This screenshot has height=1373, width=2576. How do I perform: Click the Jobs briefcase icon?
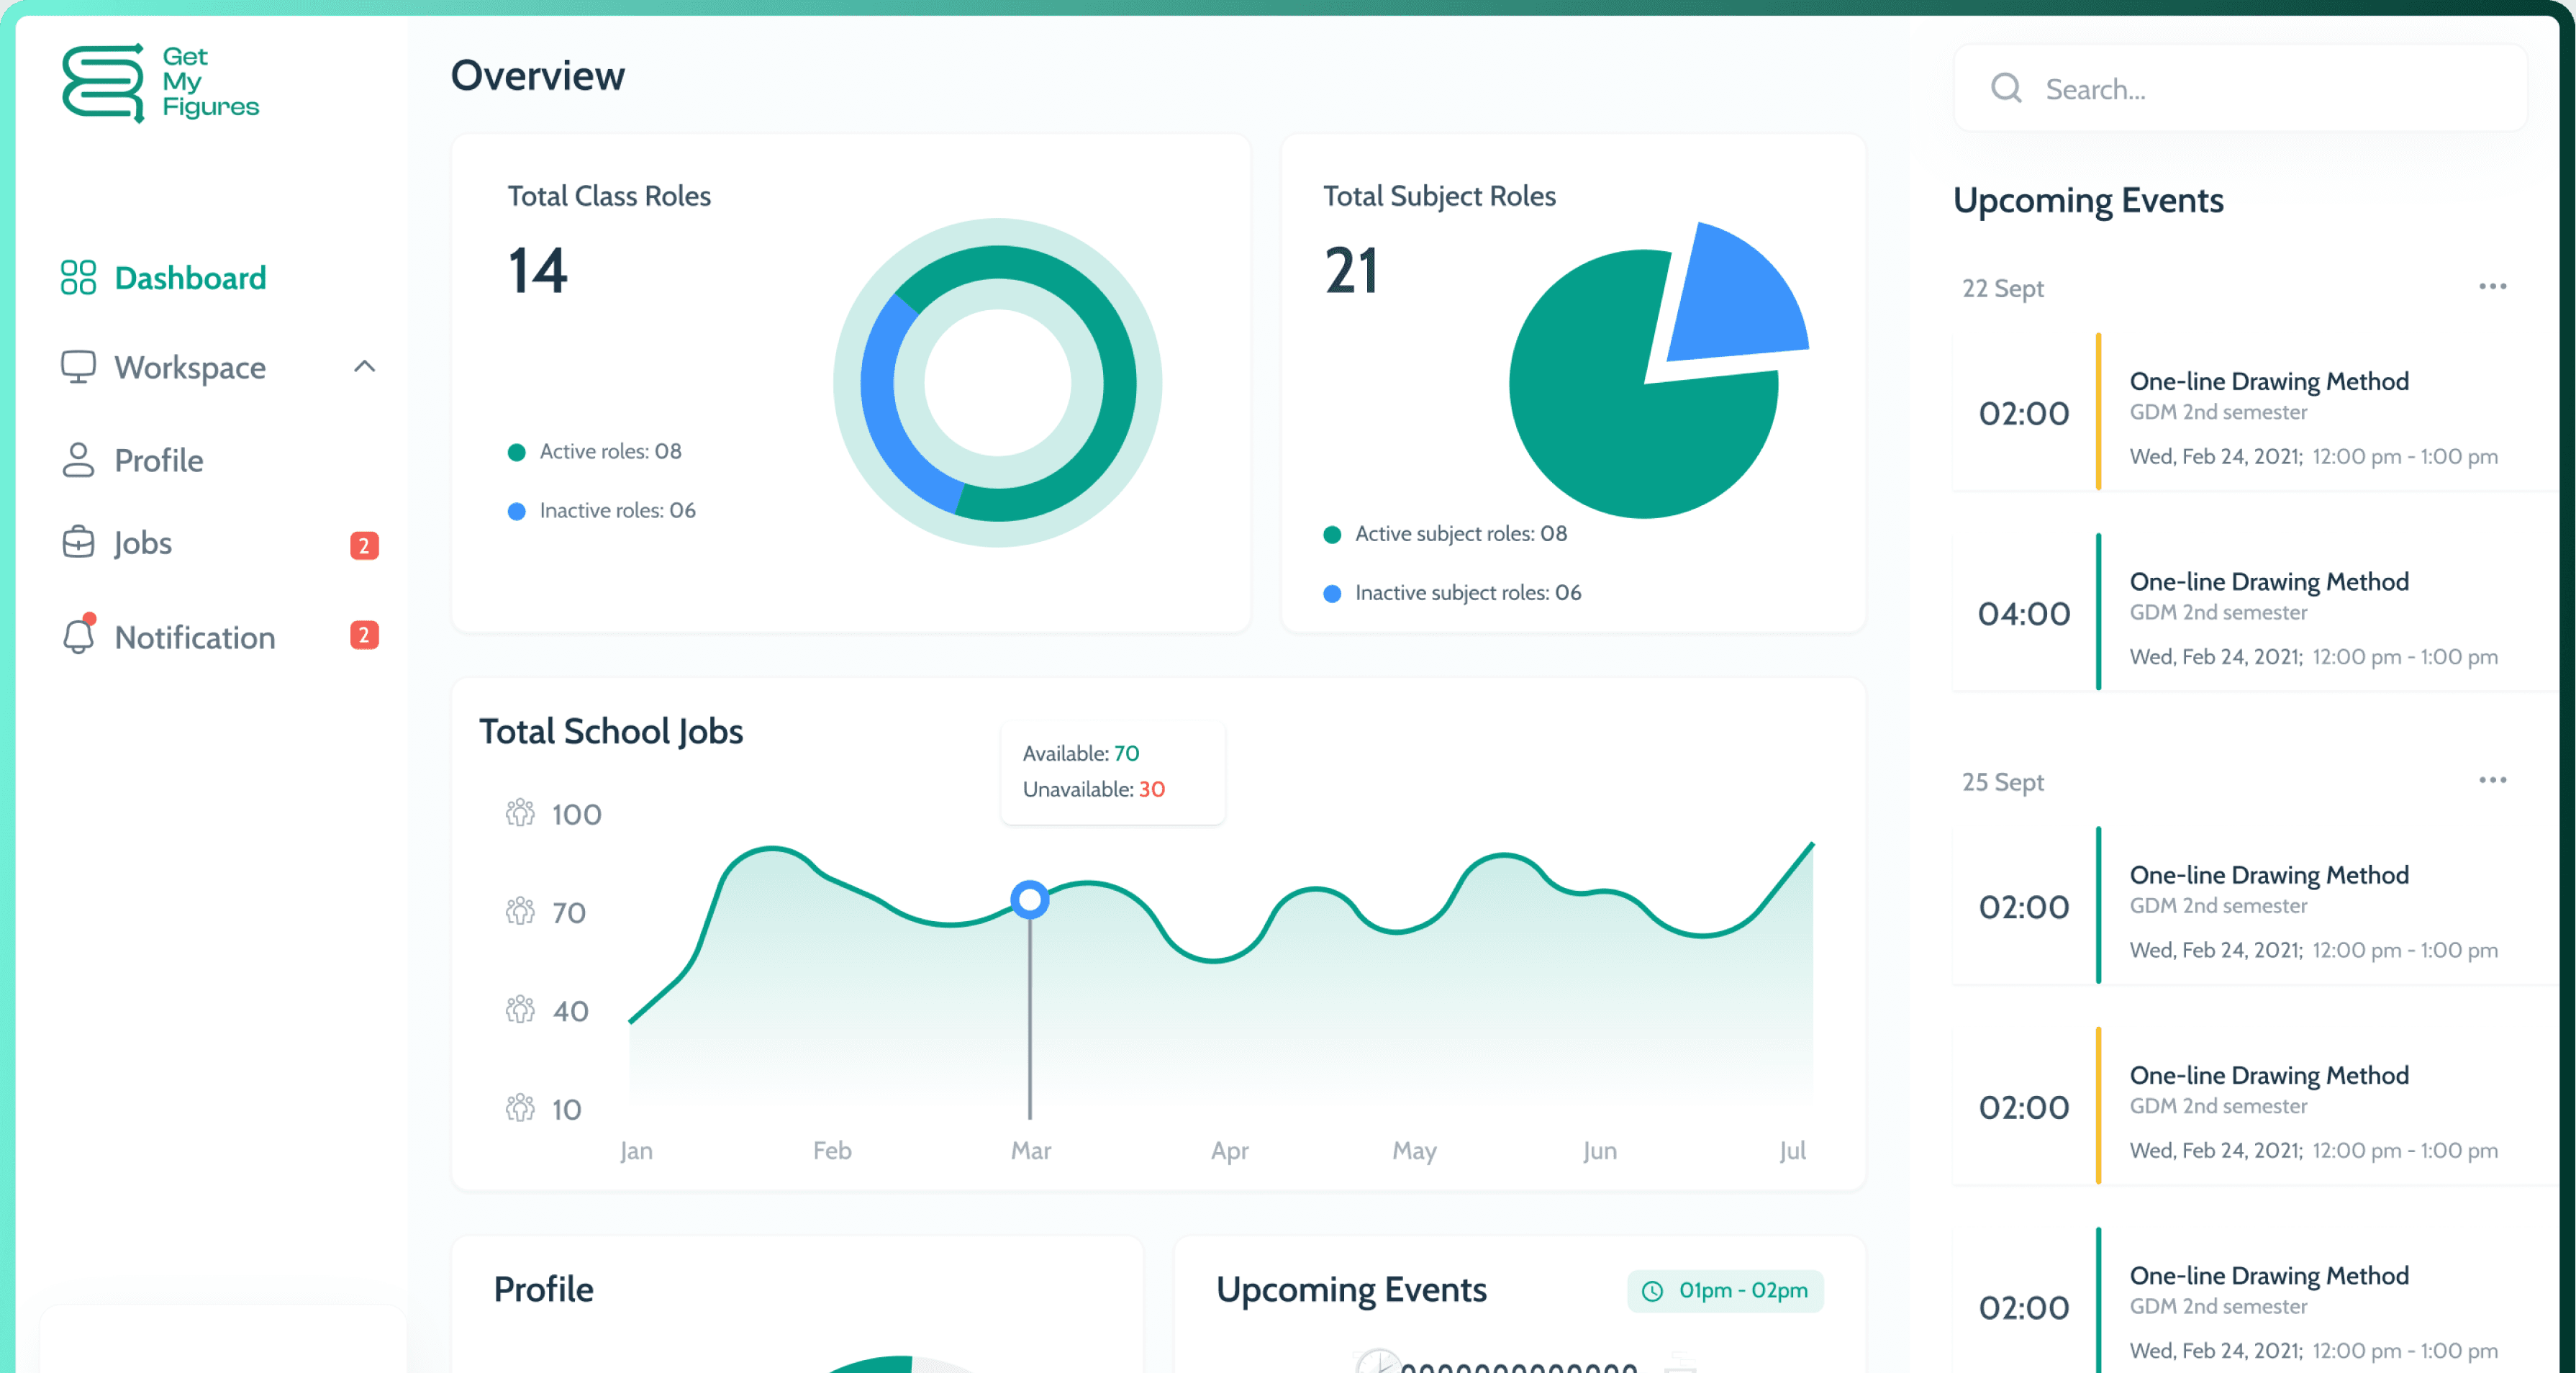point(78,542)
